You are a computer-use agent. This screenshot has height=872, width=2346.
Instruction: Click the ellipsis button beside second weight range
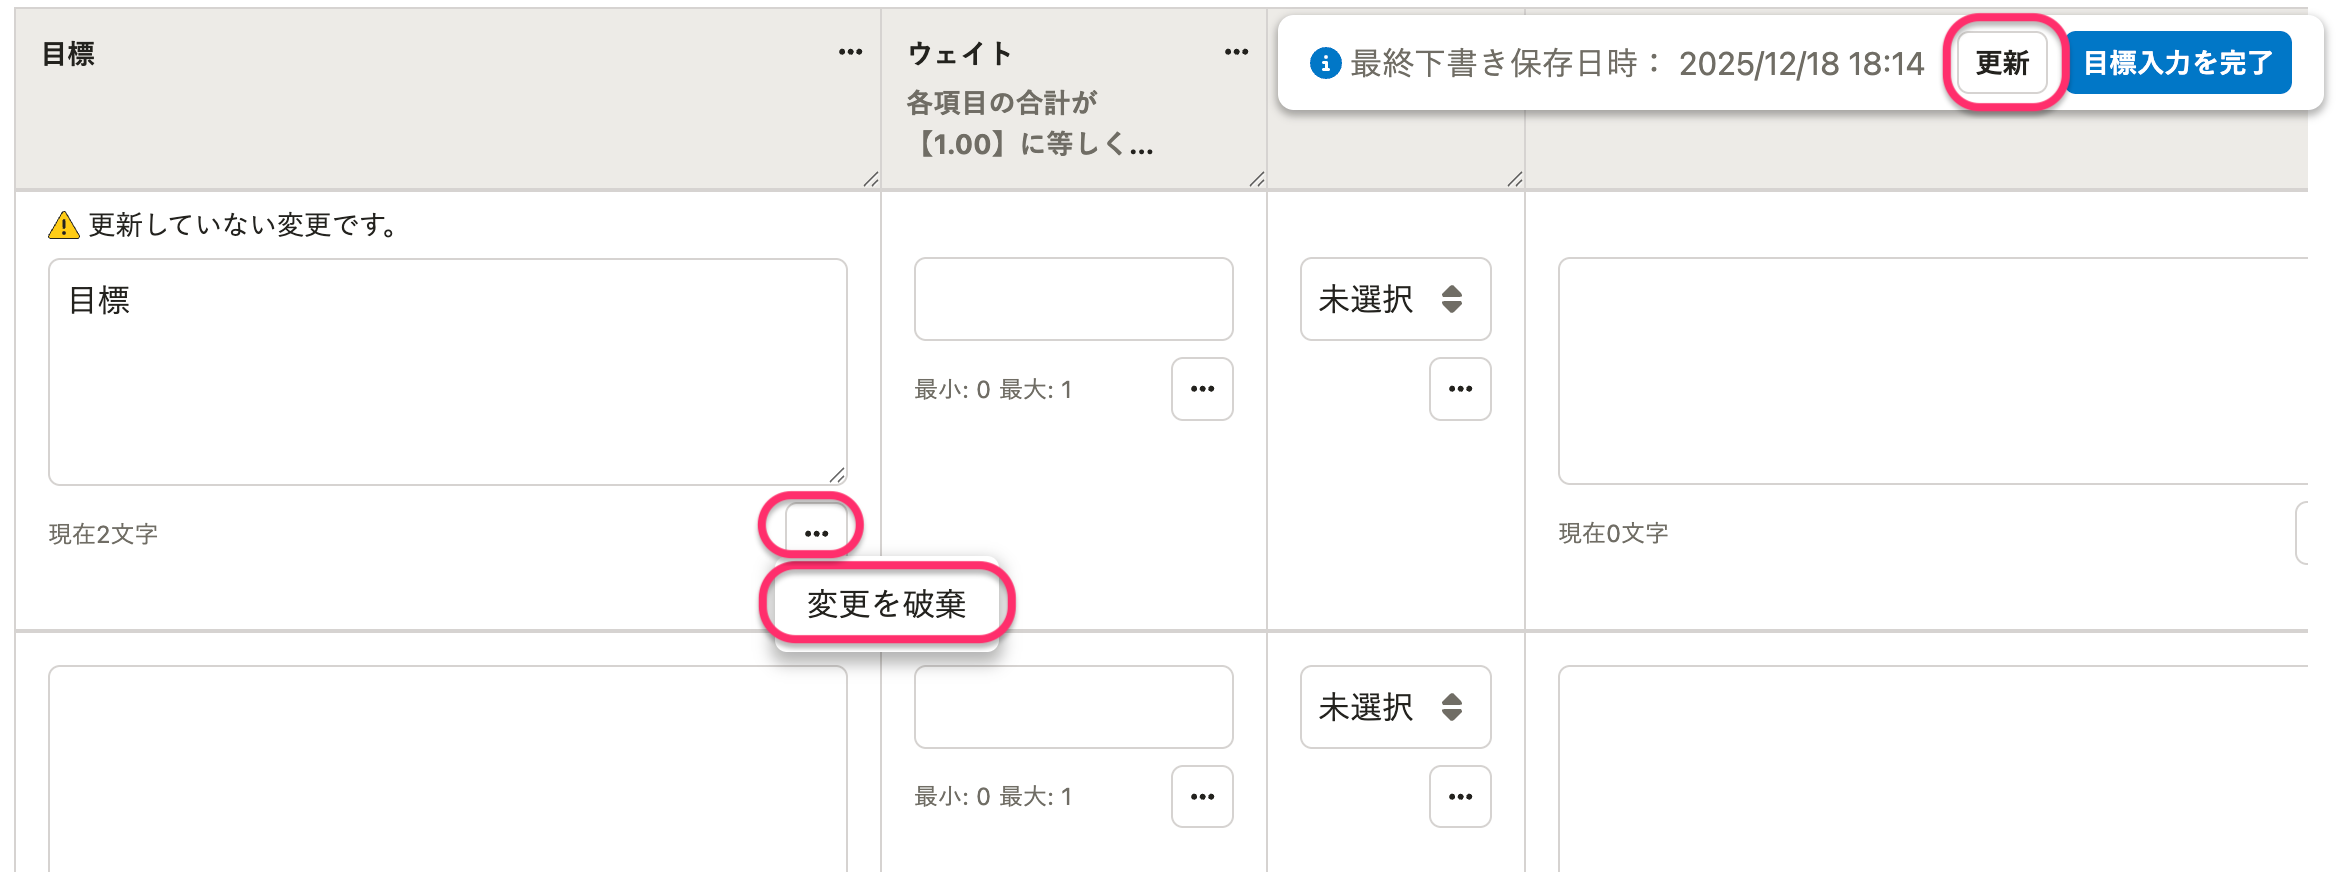(1202, 797)
